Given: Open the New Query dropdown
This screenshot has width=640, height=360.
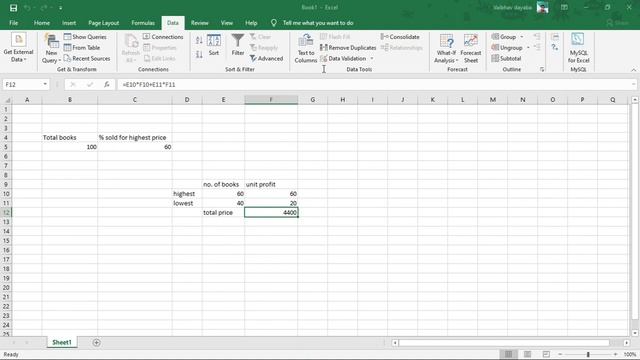Looking at the screenshot, I should click(x=51, y=49).
